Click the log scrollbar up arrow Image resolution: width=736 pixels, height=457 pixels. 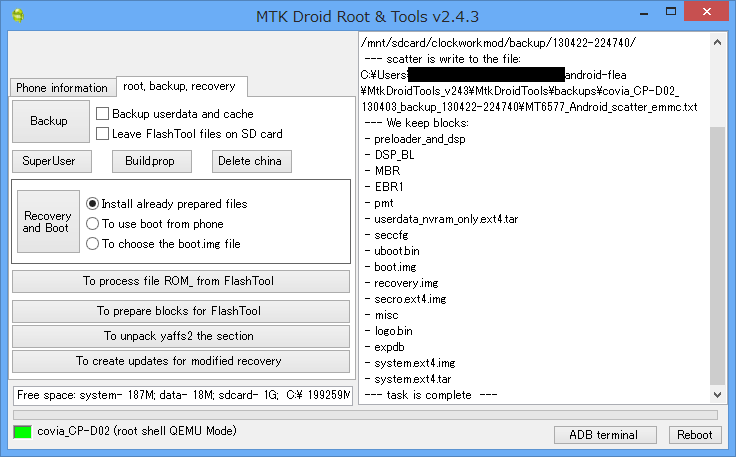coord(717,42)
